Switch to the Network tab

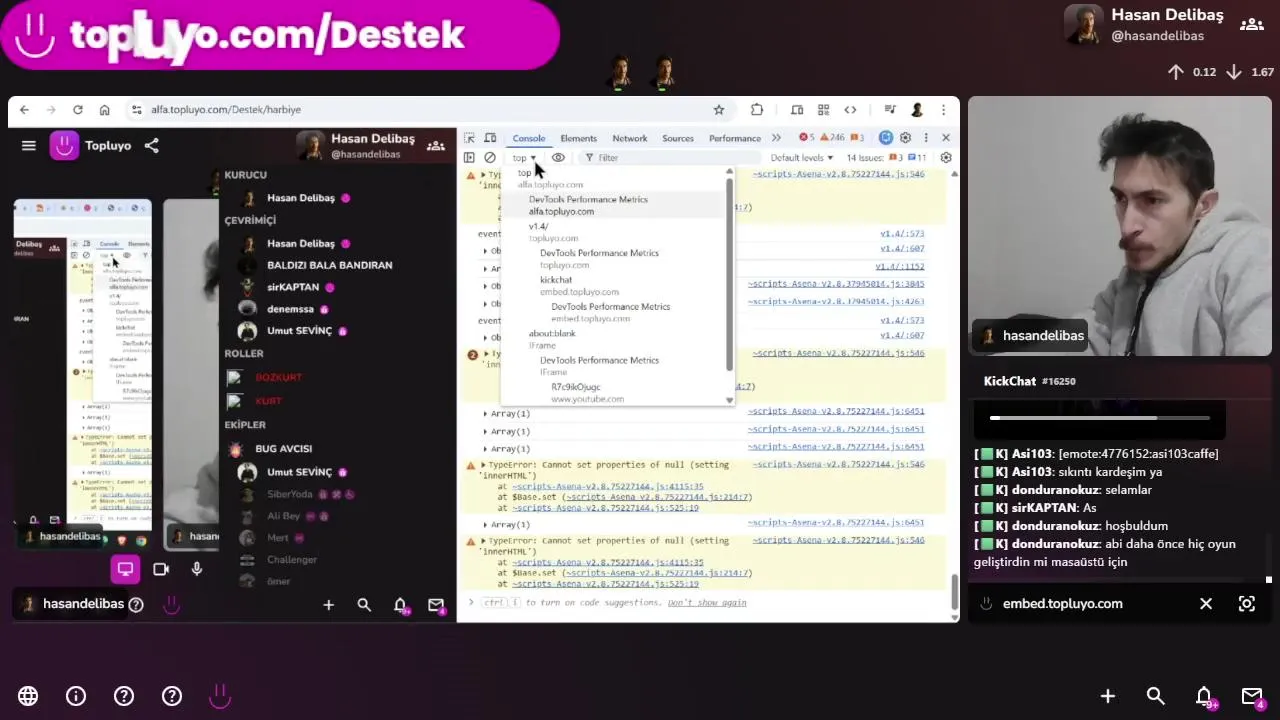tap(630, 139)
